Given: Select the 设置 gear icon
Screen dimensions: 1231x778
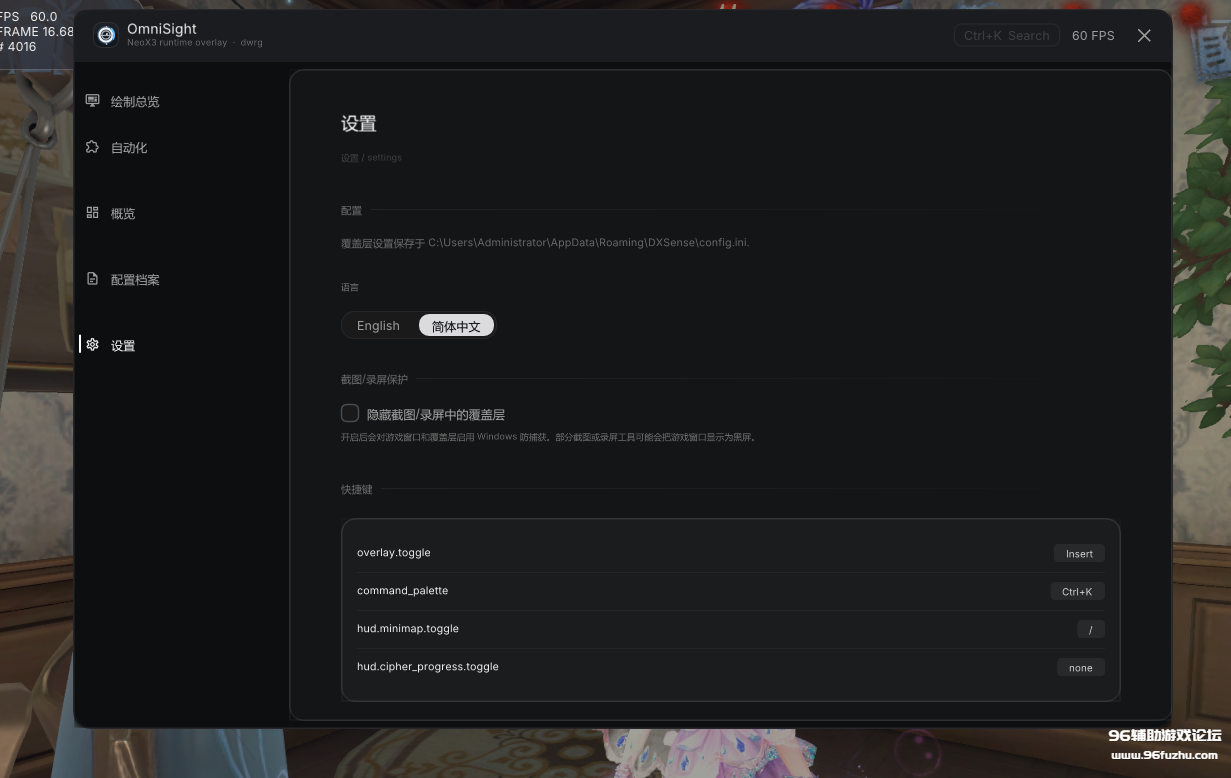Looking at the screenshot, I should pos(92,345).
